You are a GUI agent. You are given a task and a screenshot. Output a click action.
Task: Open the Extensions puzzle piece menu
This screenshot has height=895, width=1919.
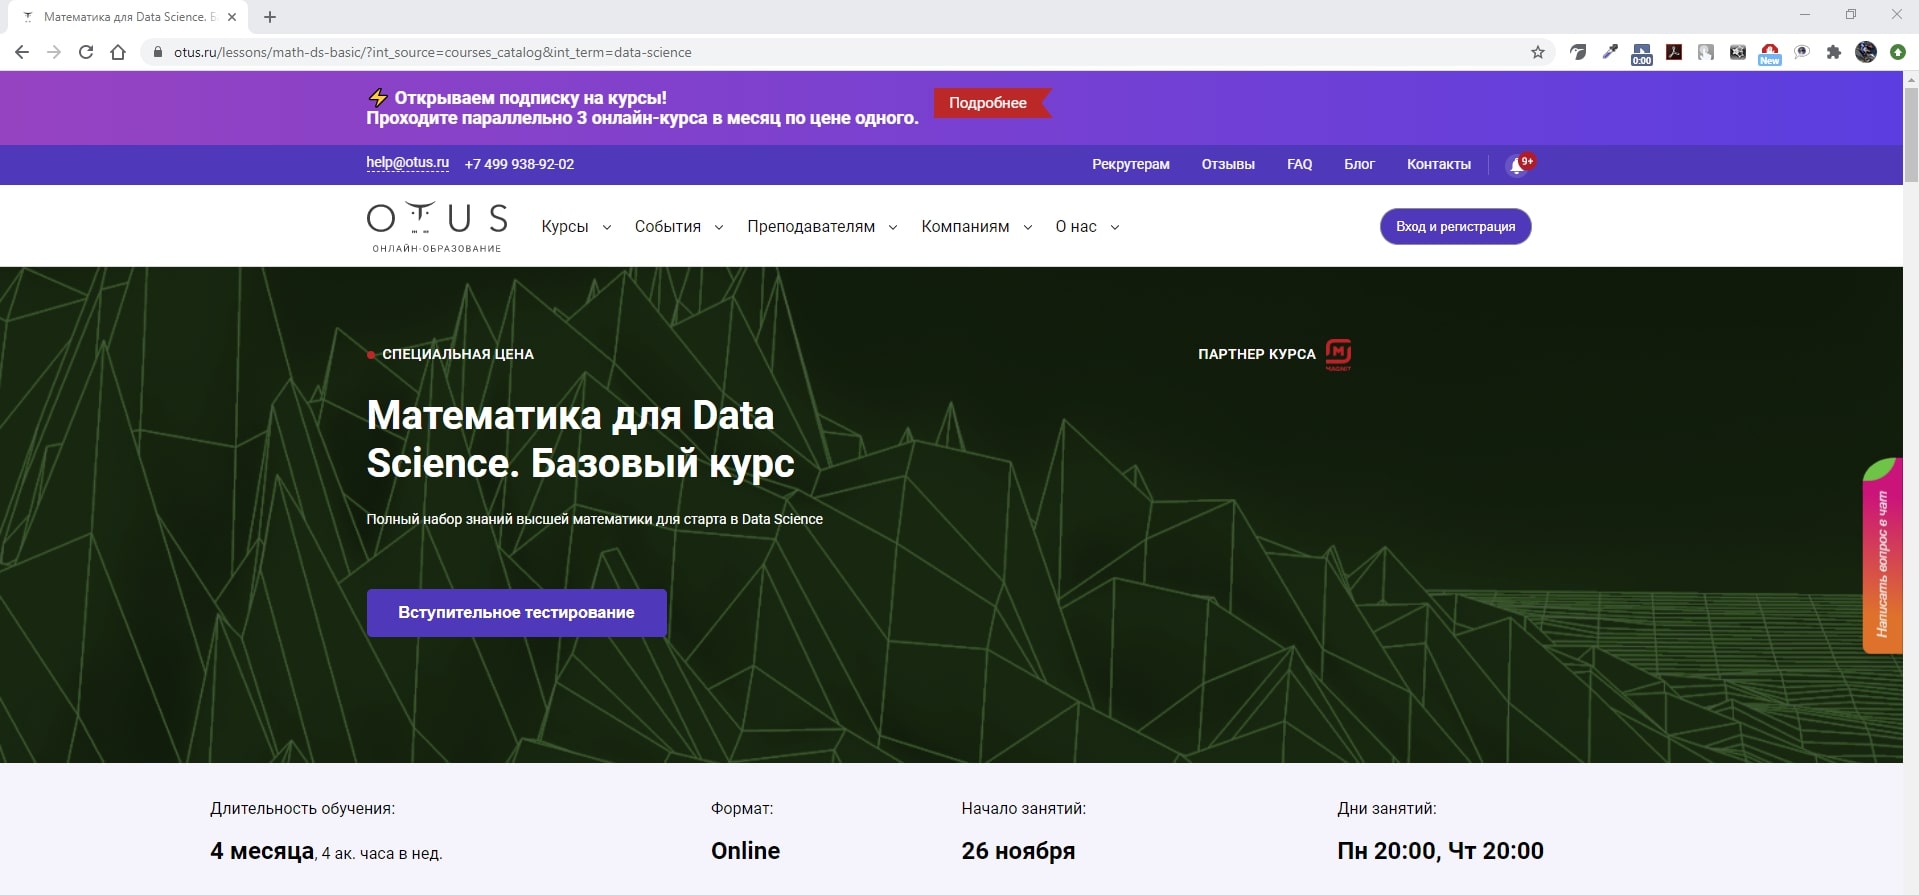[x=1834, y=52]
